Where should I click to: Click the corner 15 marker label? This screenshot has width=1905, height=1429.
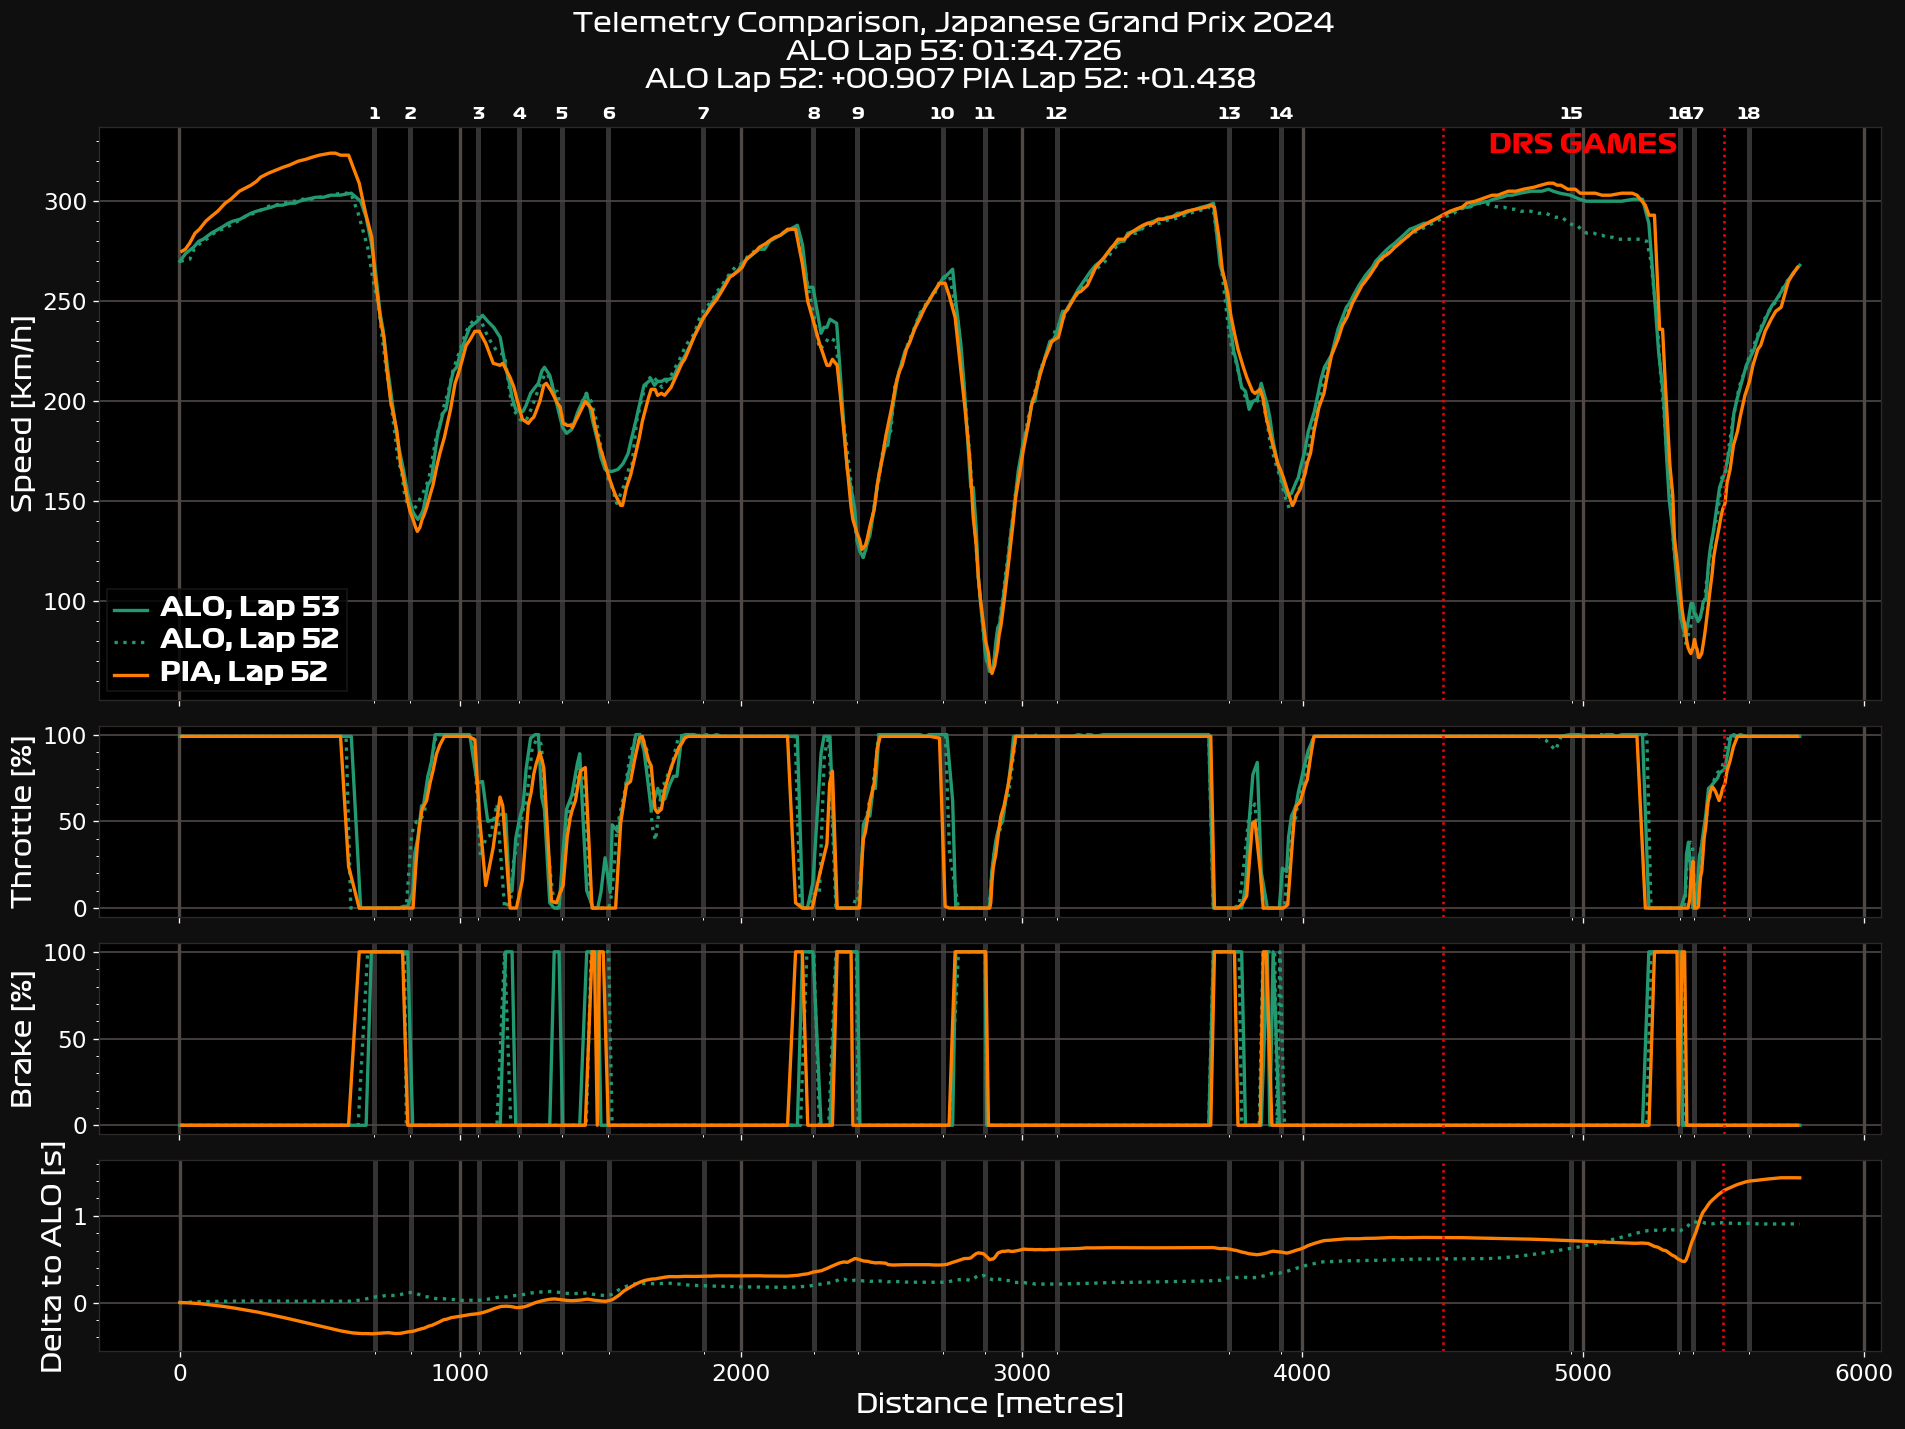point(1572,114)
